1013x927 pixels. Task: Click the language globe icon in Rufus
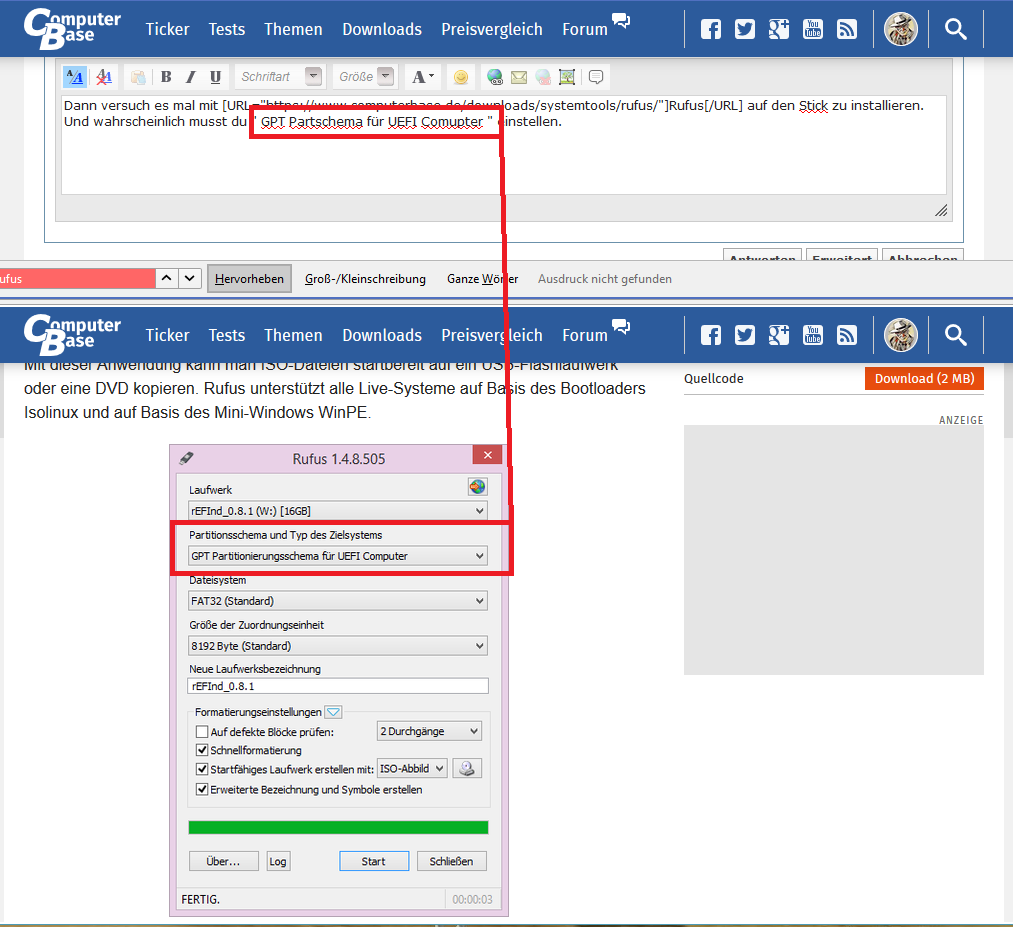click(477, 487)
